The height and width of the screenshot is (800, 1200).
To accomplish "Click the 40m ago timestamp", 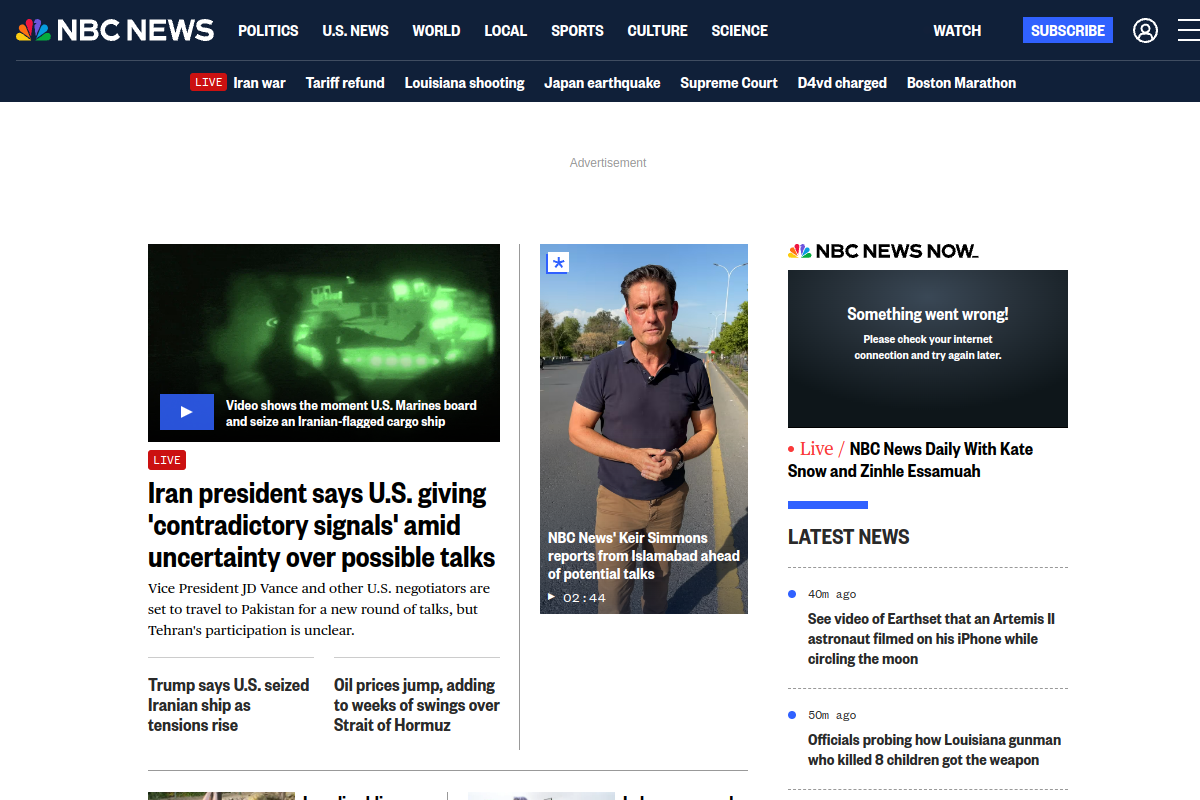I will 832,594.
